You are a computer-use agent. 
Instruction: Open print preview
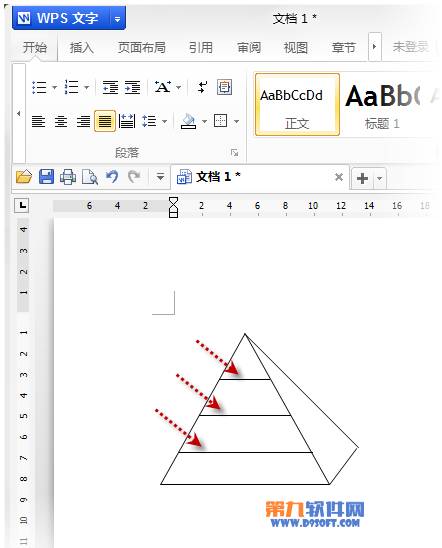click(90, 177)
